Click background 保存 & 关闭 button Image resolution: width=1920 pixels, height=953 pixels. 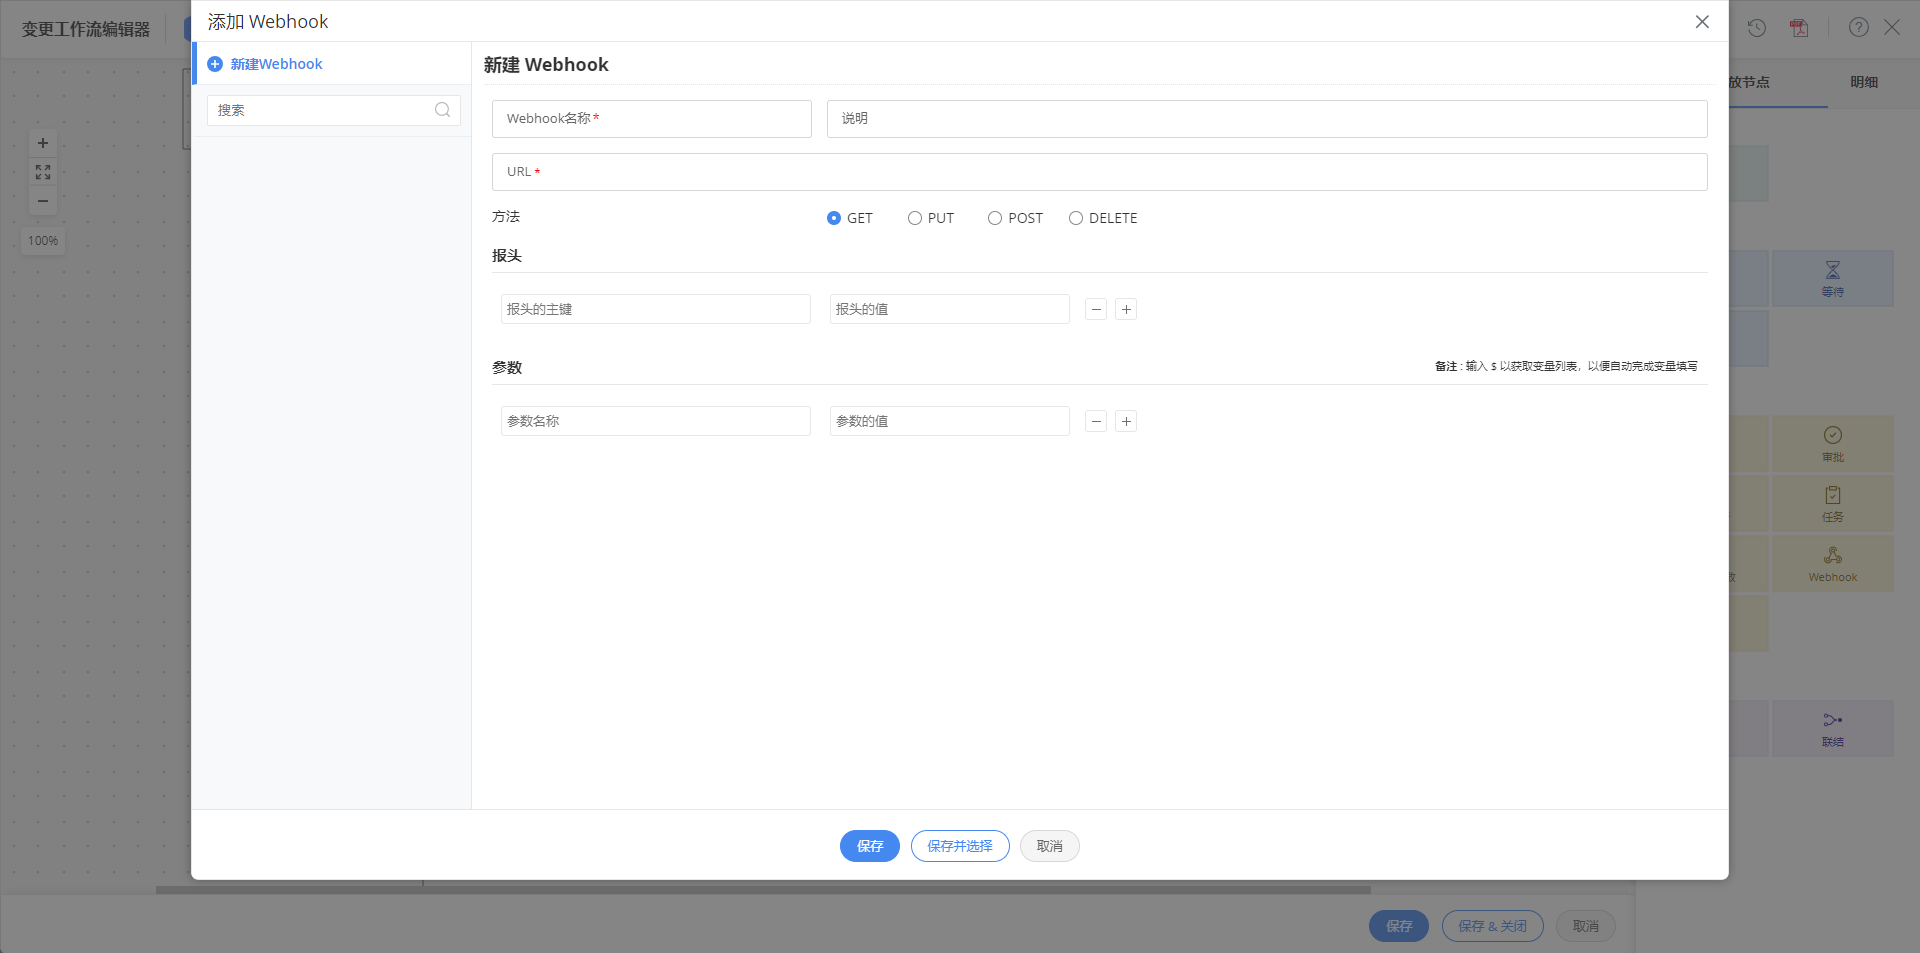tap(1493, 926)
